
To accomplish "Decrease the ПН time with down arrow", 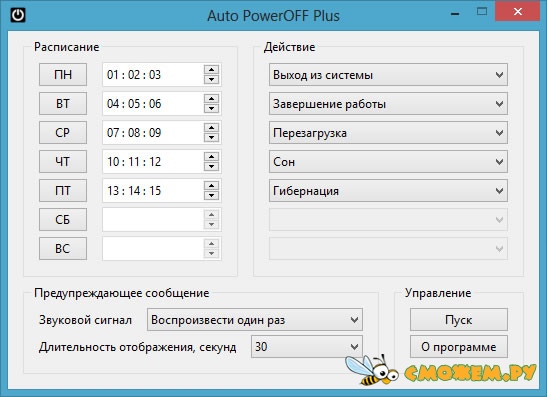I will 211,80.
